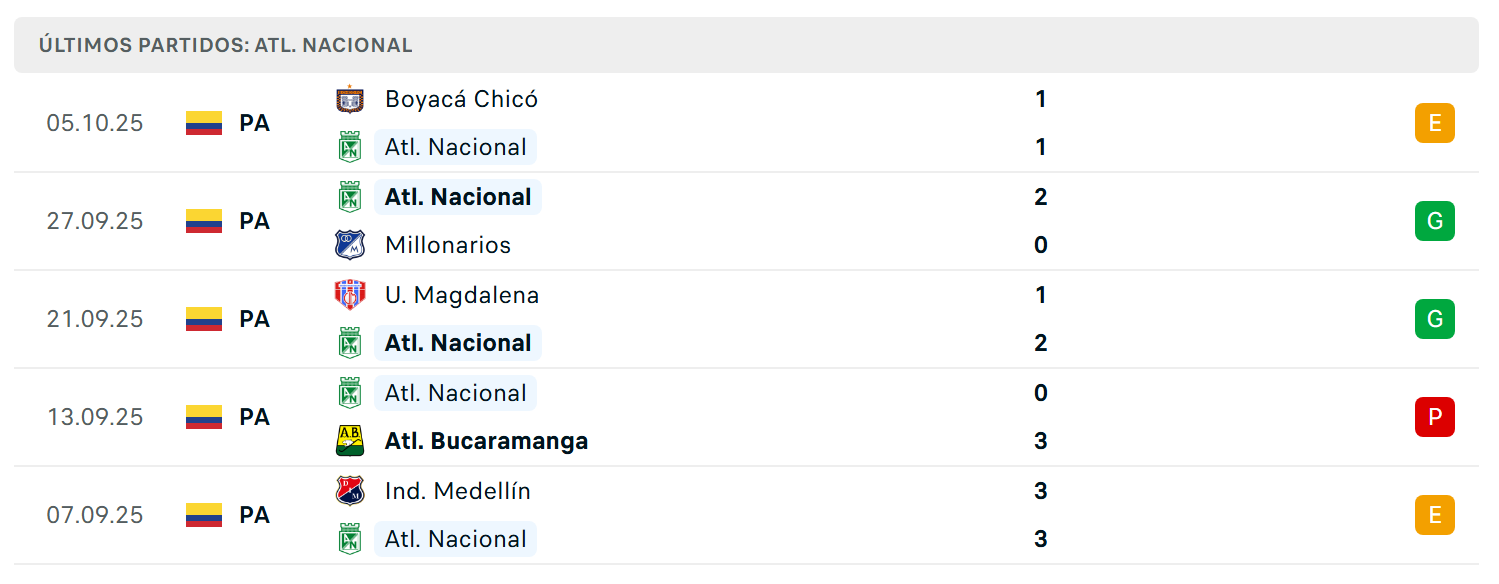Click Colombia flag in 27.09.25 row
This screenshot has height=584, width=1499.
click(204, 221)
